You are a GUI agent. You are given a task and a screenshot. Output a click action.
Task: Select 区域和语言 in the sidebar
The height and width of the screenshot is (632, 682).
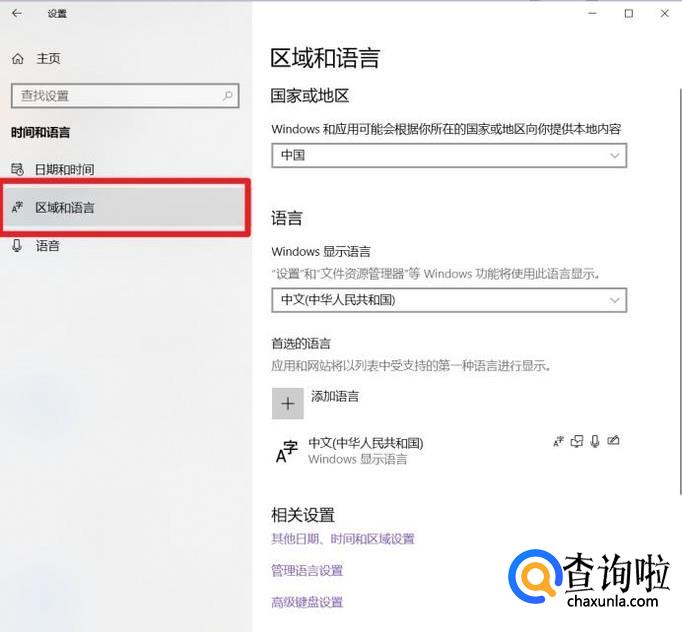(x=126, y=207)
